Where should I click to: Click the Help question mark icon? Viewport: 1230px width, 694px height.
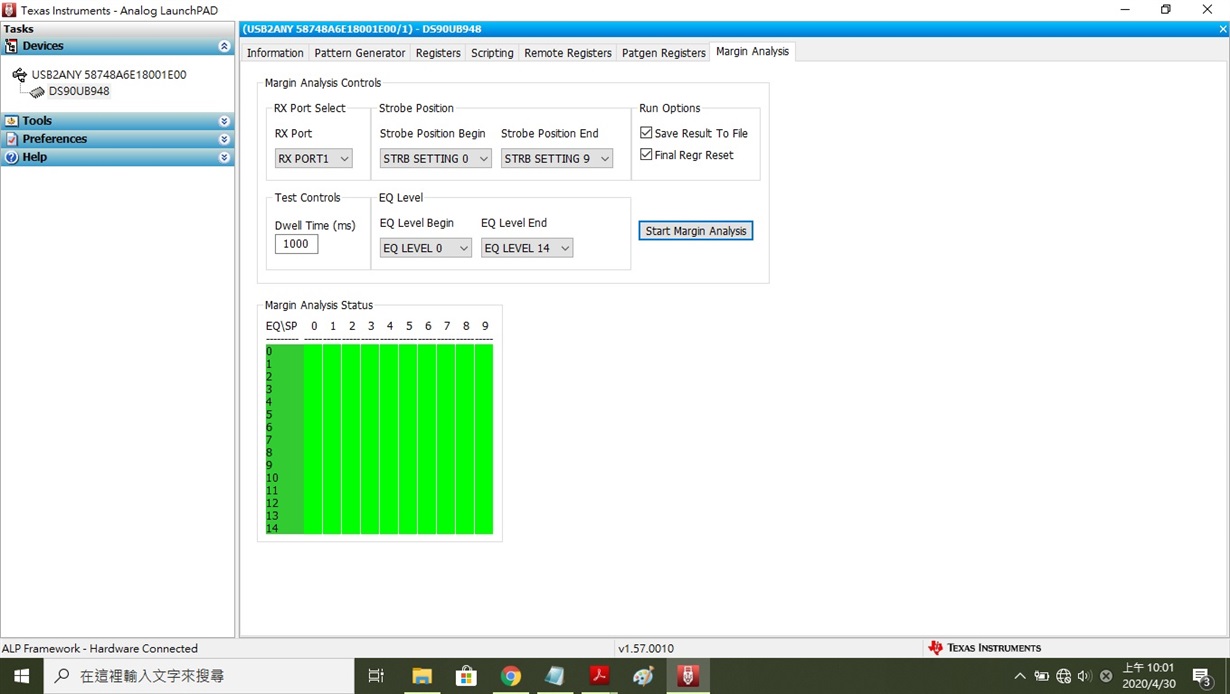point(11,157)
